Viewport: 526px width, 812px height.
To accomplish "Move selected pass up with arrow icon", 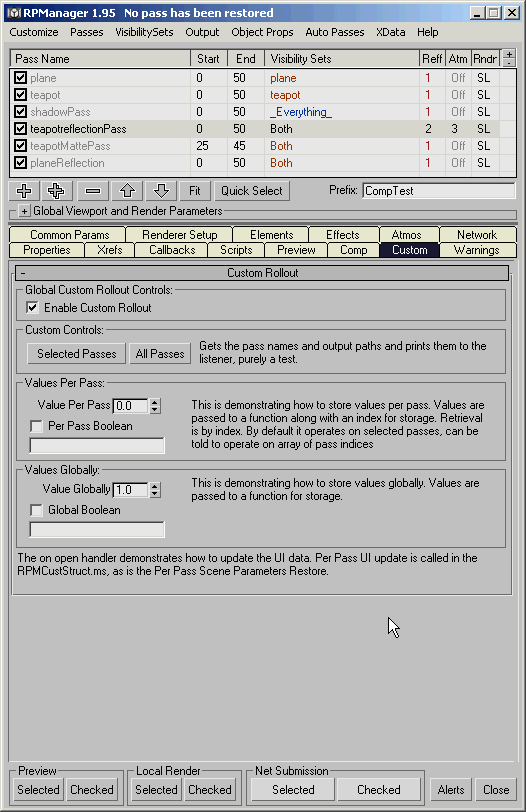I will pos(127,191).
